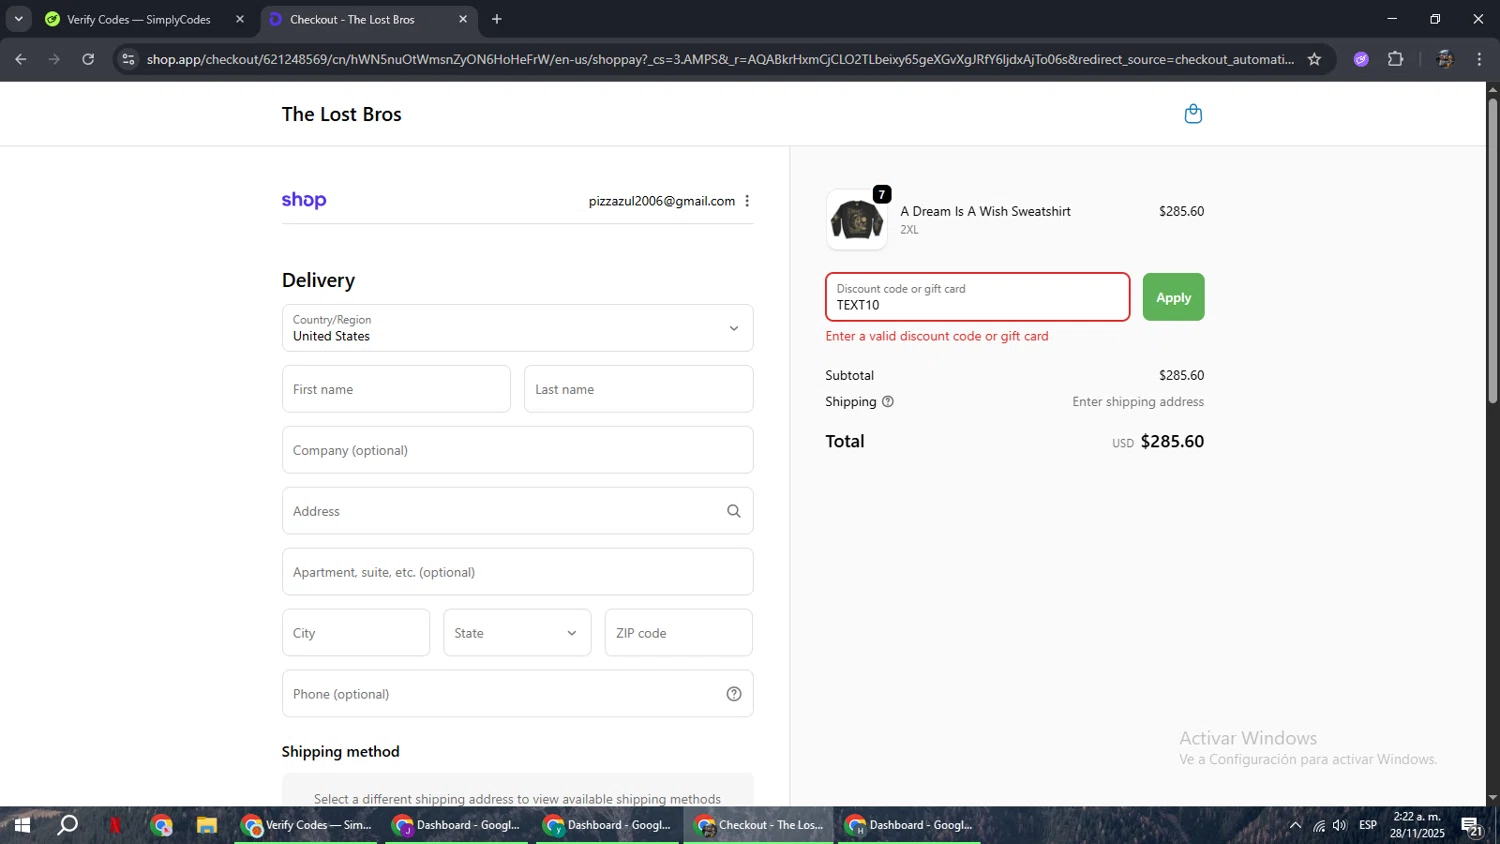The width and height of the screenshot is (1500, 844).
Task: Click the Last name field
Action: point(638,389)
